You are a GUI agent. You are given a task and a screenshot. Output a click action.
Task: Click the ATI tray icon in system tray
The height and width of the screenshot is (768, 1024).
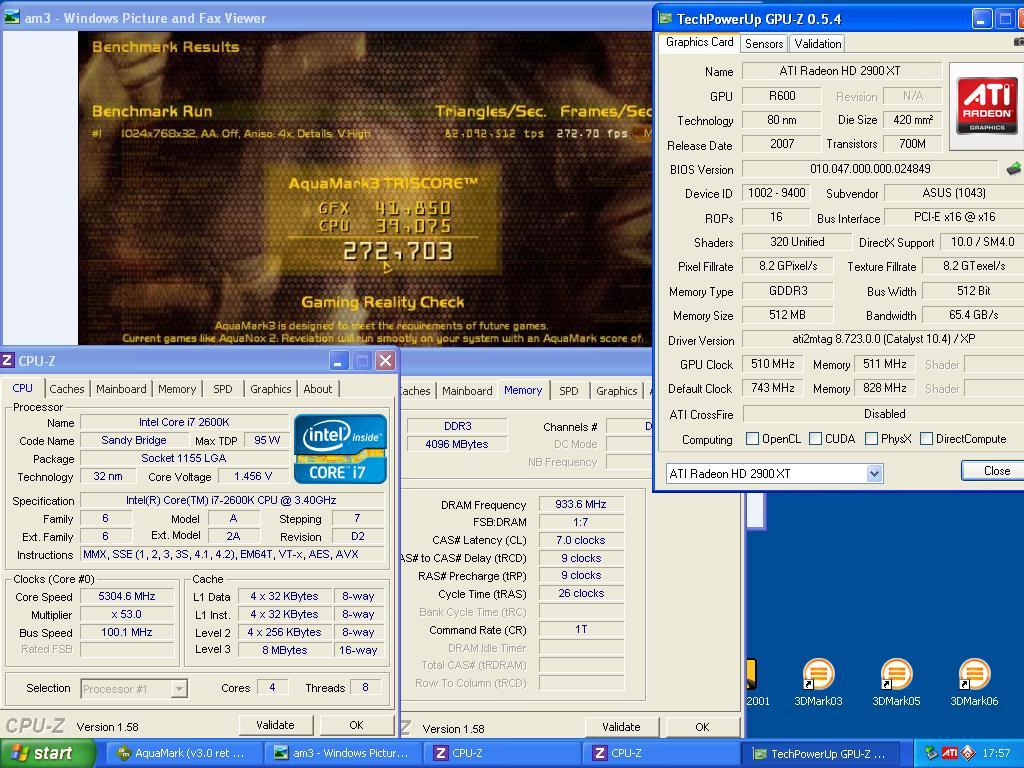point(950,754)
